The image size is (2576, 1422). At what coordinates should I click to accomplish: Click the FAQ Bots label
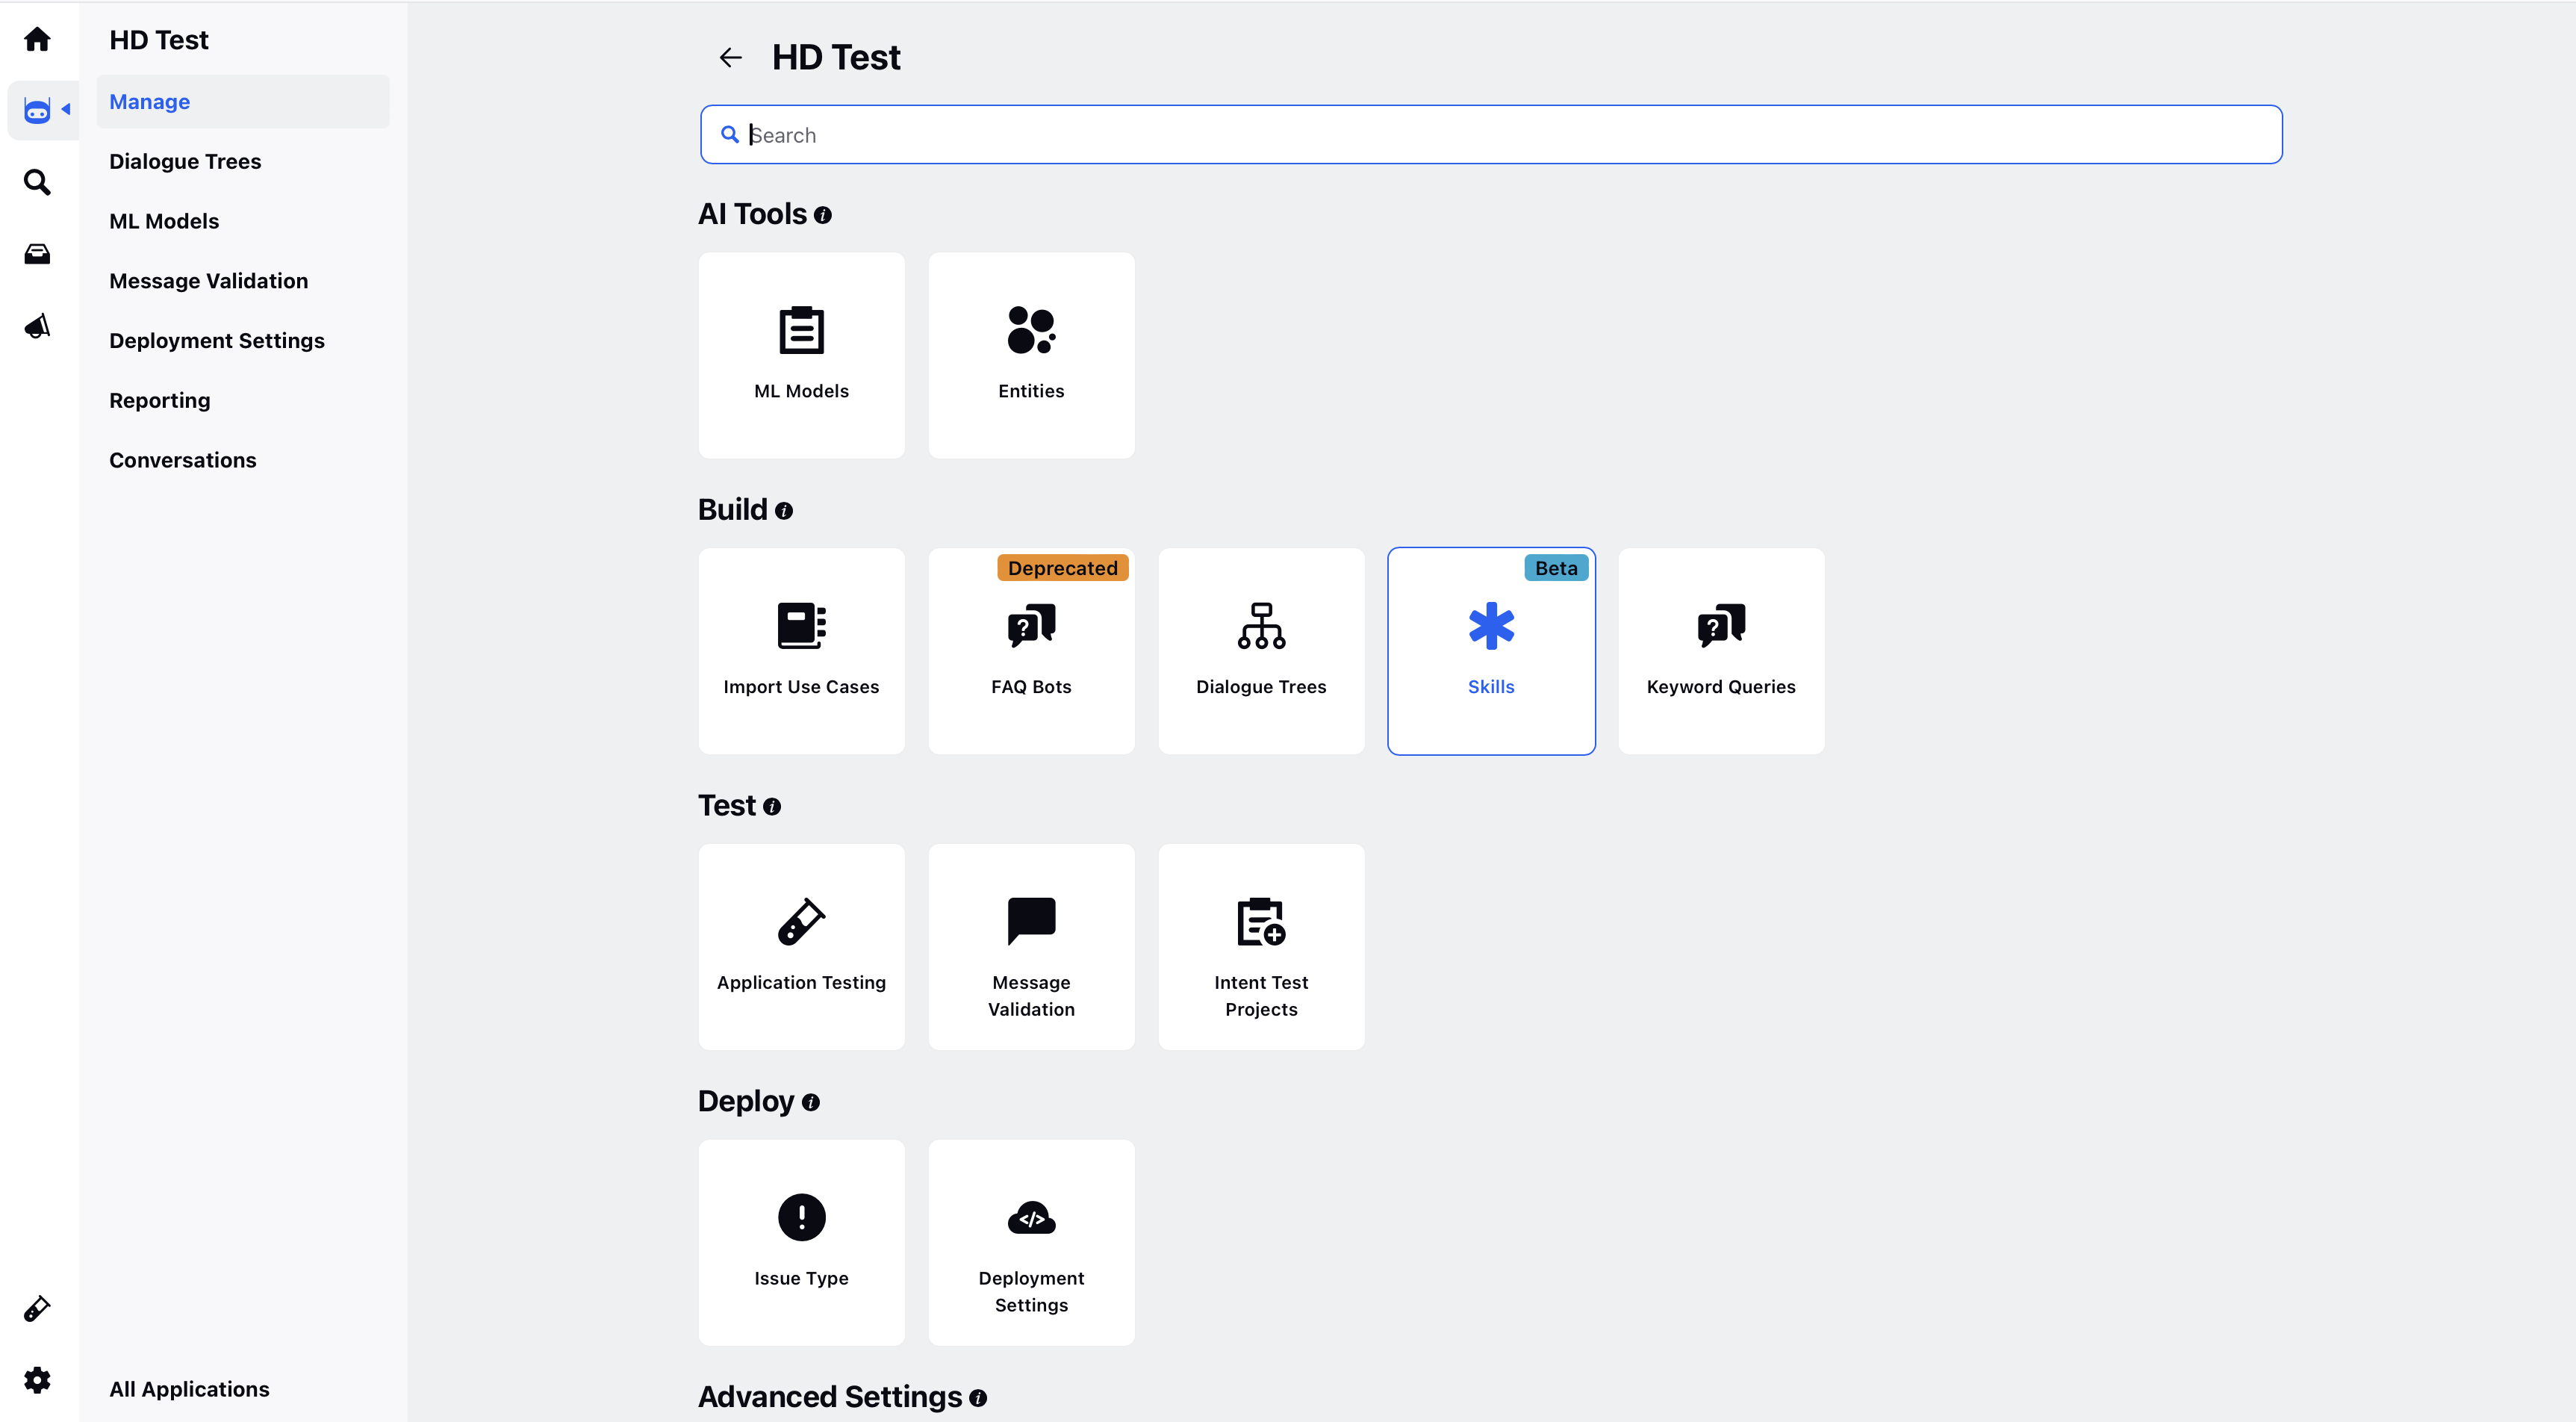click(1031, 687)
